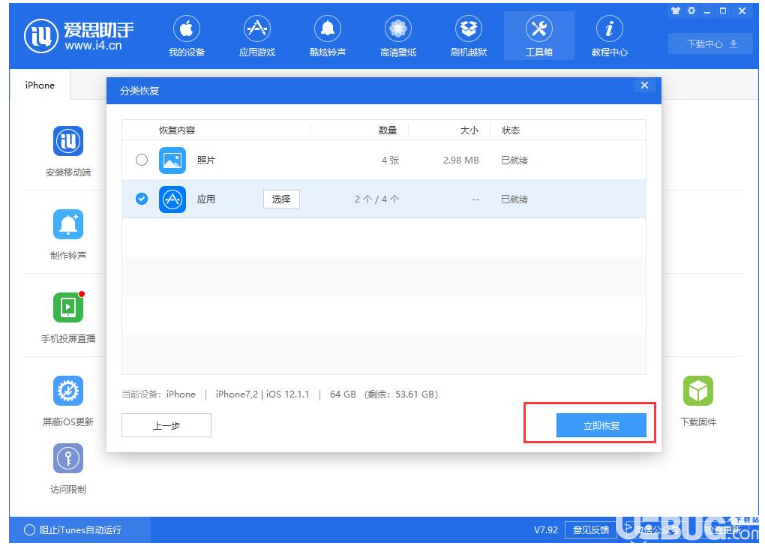The height and width of the screenshot is (549, 765).
Task: Open the settings gear in title bar
Action: click(691, 11)
